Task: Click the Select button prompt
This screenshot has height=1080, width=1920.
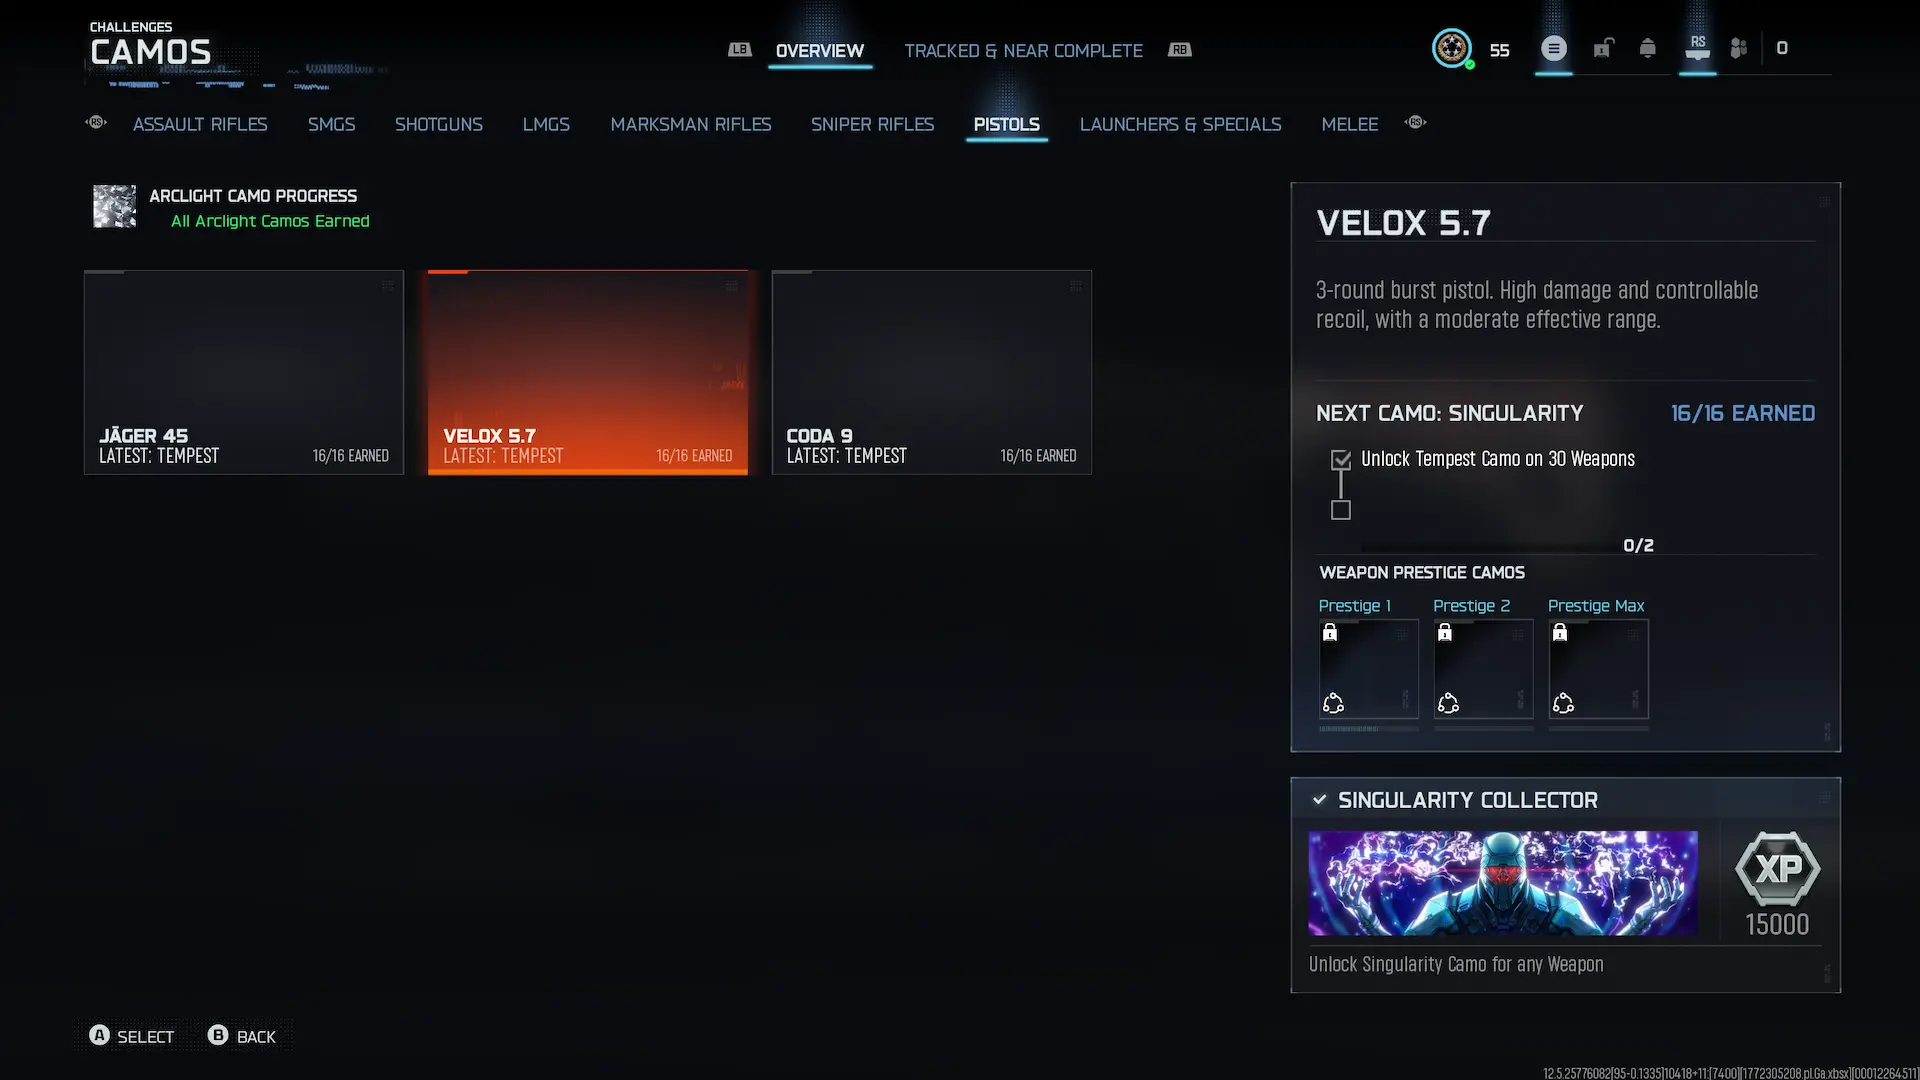Action: pyautogui.click(x=132, y=1036)
